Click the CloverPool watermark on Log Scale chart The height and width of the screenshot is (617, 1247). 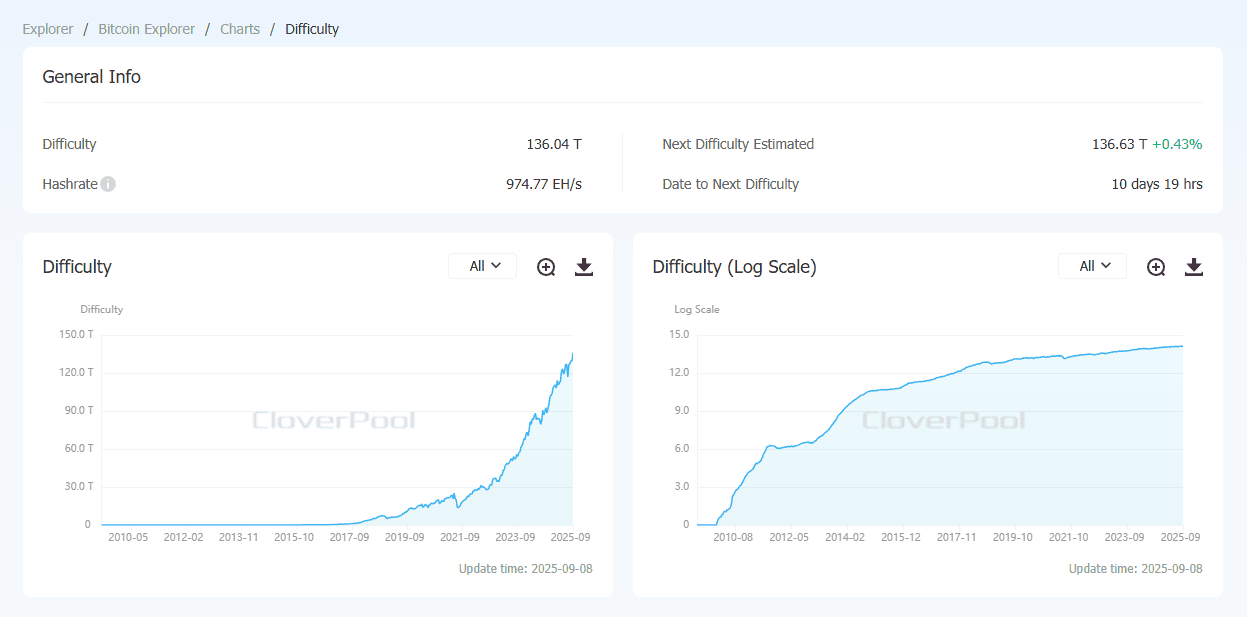click(x=944, y=420)
